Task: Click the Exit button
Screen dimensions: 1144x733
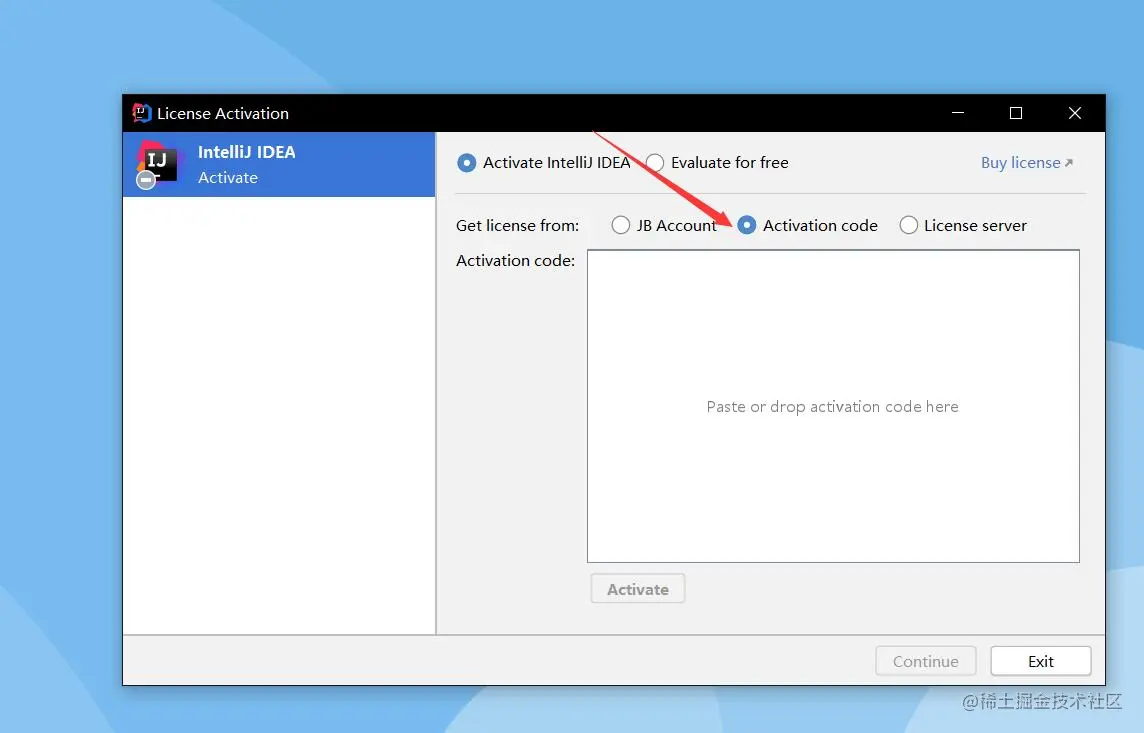Action: pos(1040,661)
